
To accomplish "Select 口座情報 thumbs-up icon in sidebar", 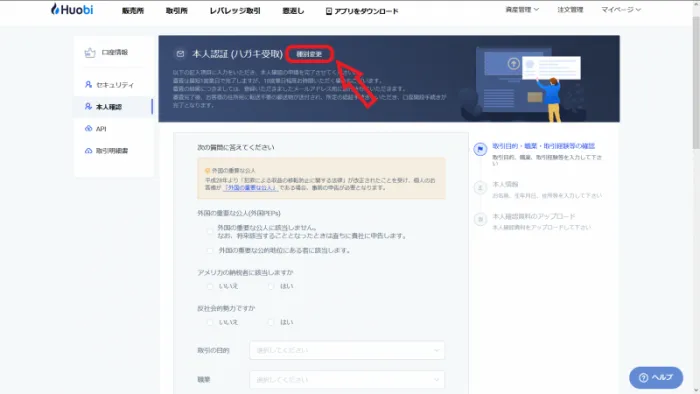I will pos(90,53).
